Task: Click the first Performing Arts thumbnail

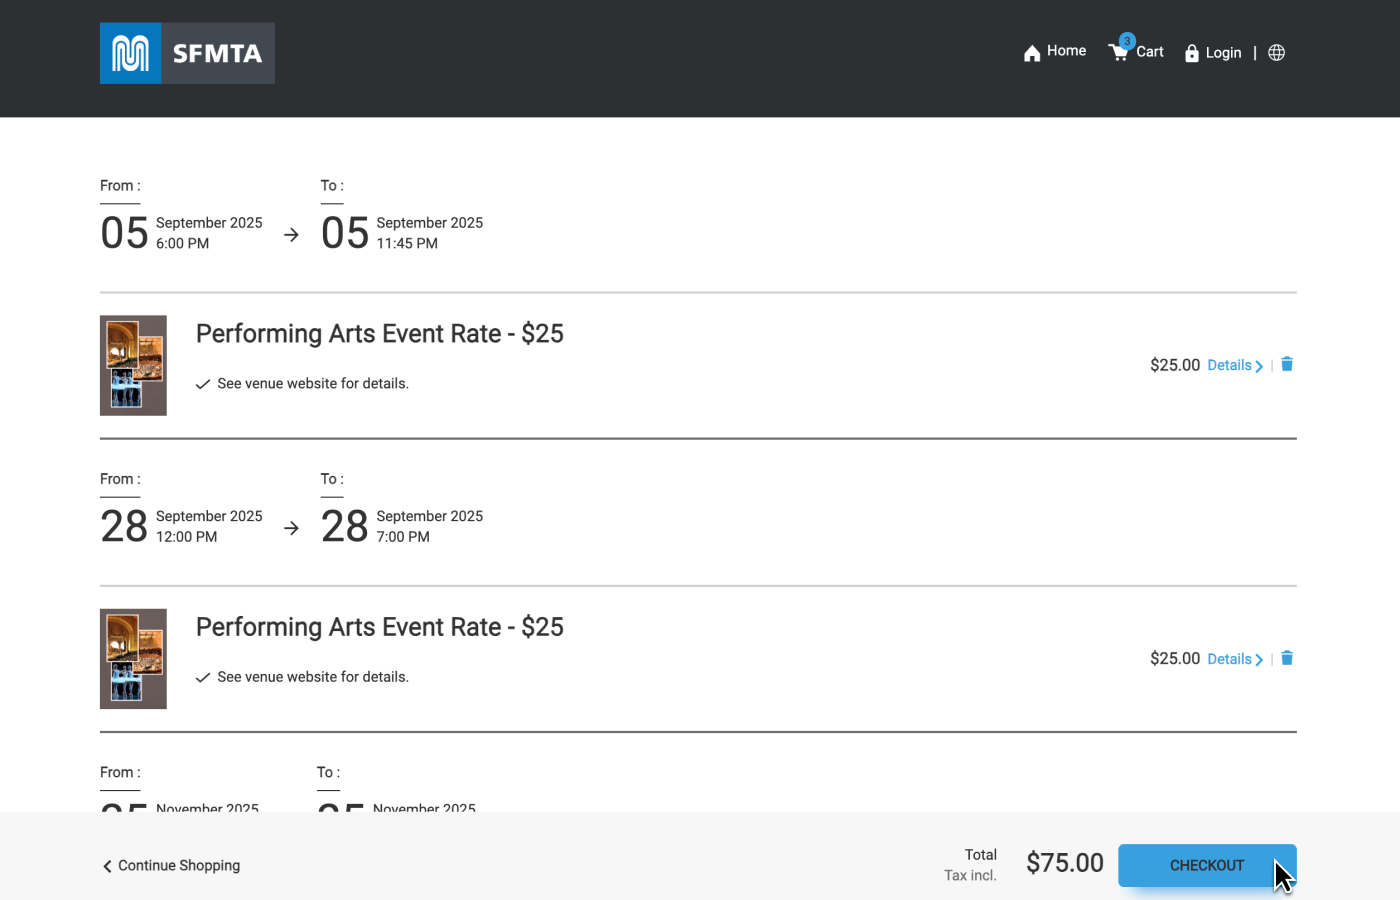Action: tap(133, 365)
